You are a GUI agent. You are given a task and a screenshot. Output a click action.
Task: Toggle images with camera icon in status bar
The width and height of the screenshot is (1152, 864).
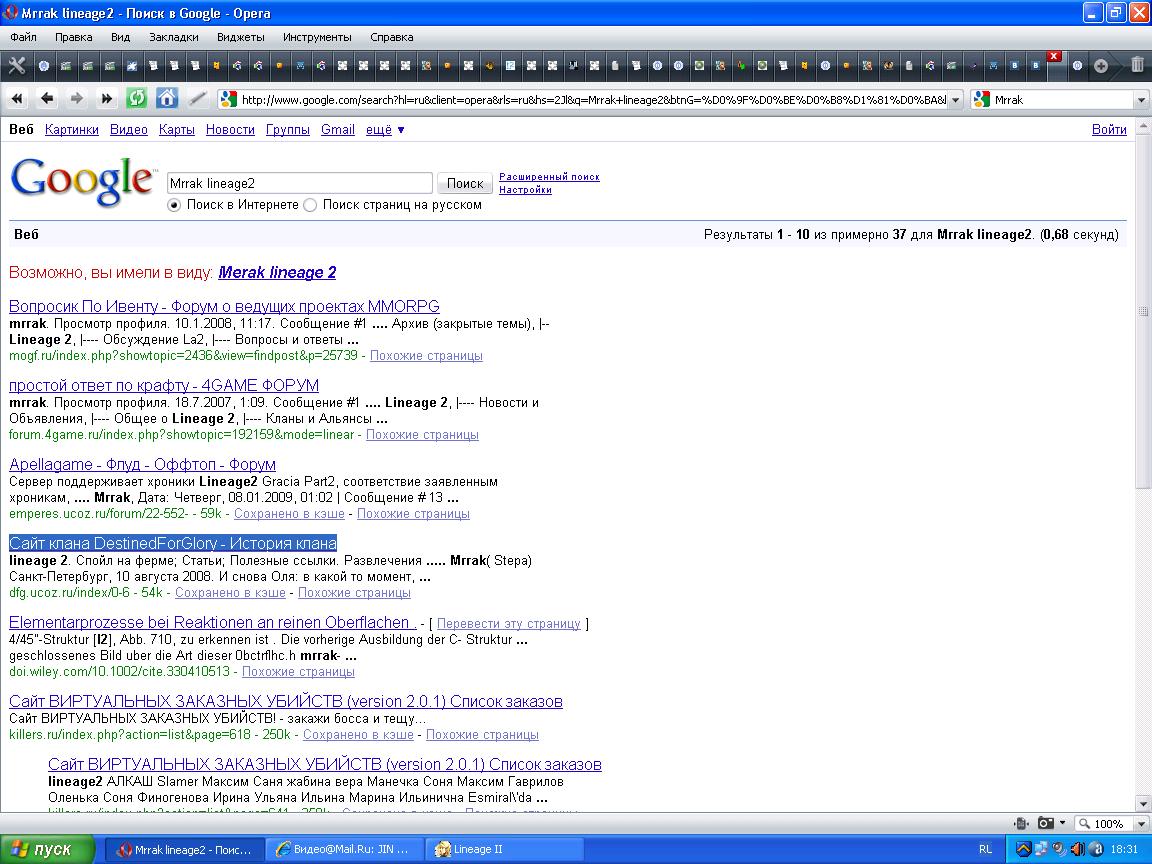click(x=1046, y=824)
